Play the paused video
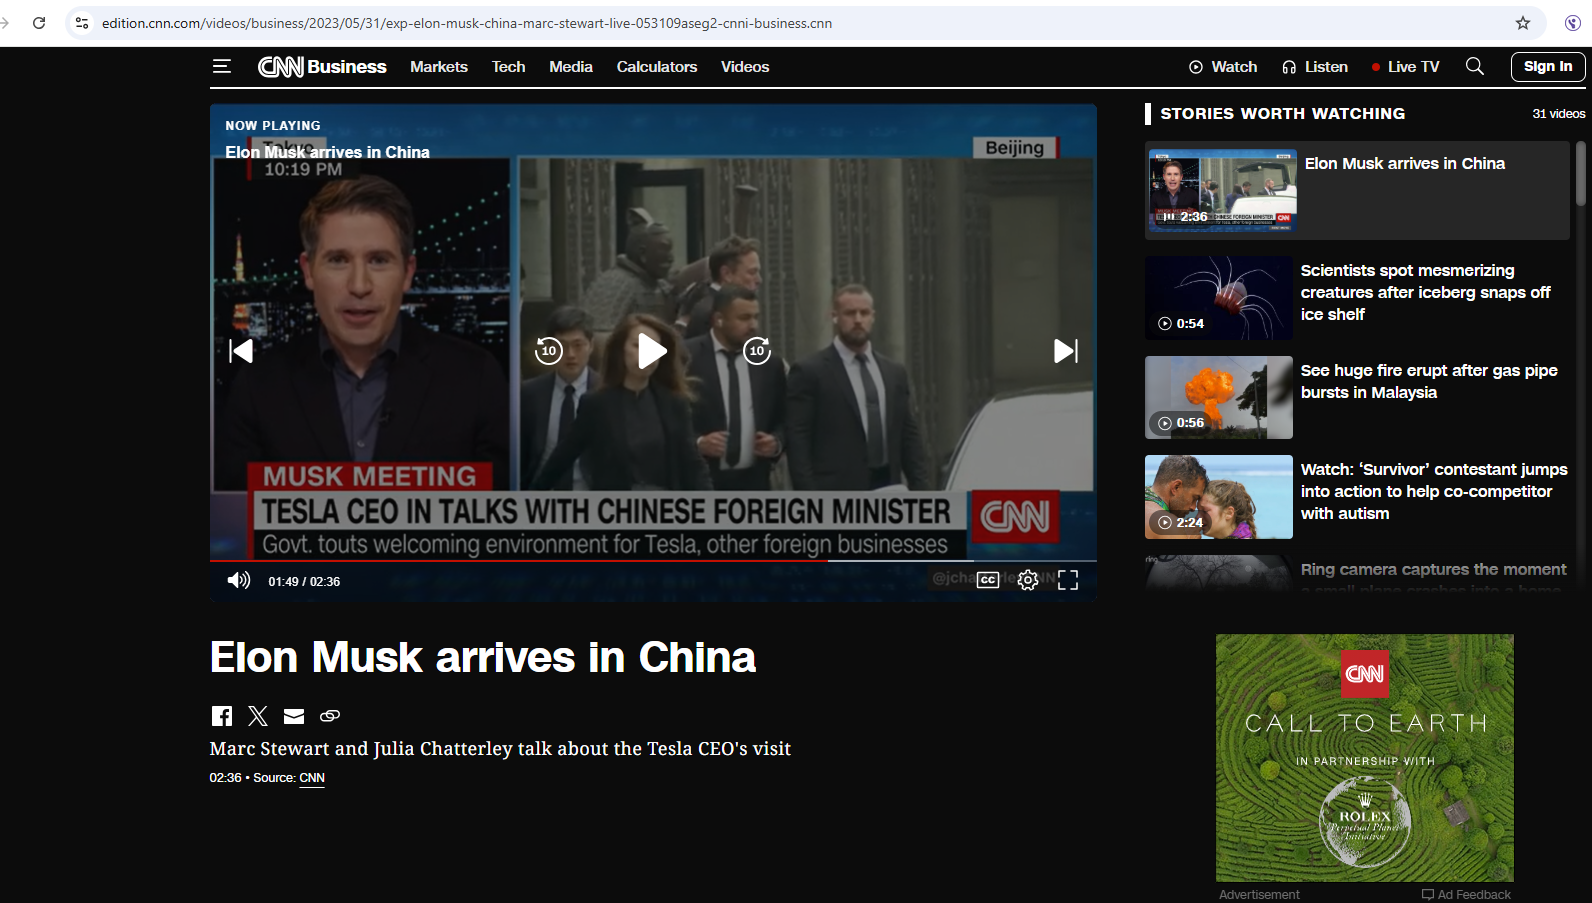 [652, 351]
